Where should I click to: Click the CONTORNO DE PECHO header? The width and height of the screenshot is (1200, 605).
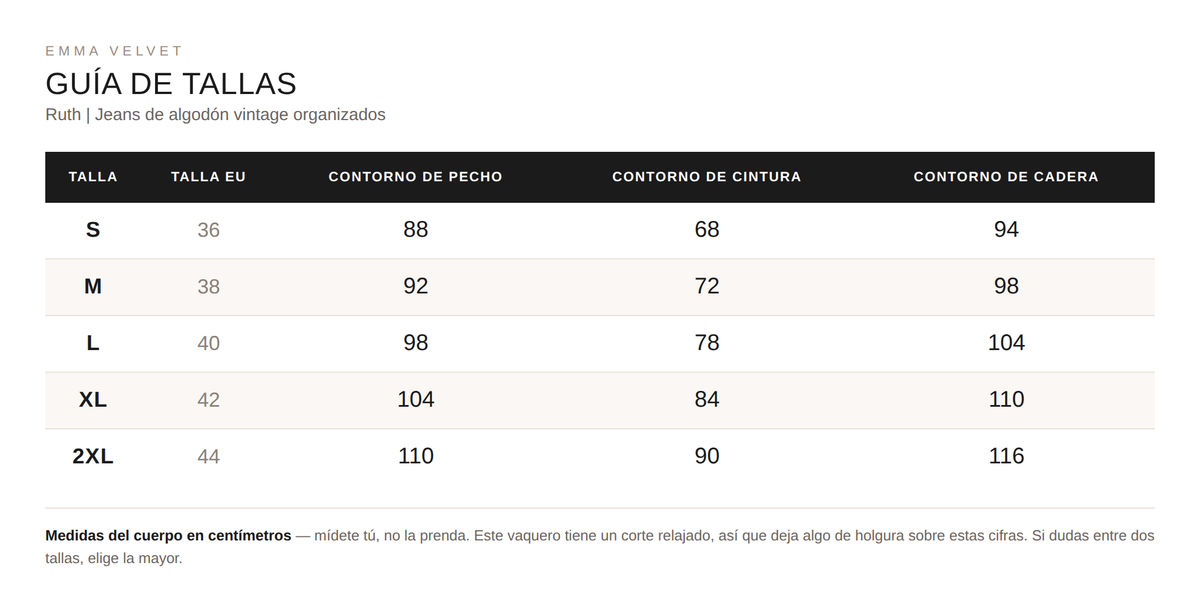point(415,177)
